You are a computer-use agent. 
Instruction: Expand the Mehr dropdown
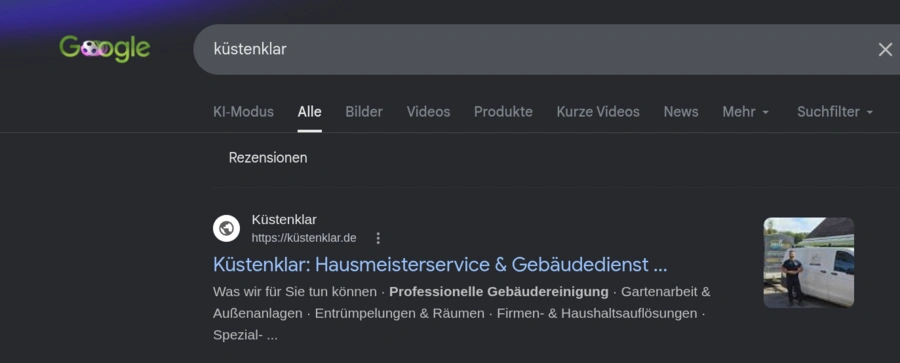point(745,111)
